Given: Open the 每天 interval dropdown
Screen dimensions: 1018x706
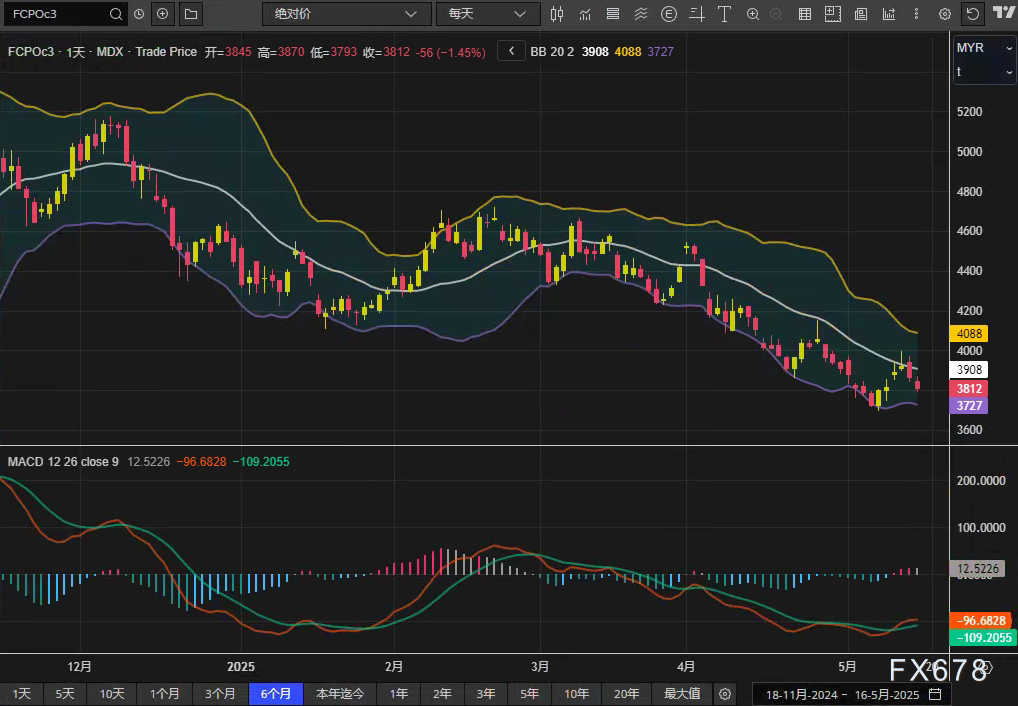Looking at the screenshot, I should (x=487, y=14).
